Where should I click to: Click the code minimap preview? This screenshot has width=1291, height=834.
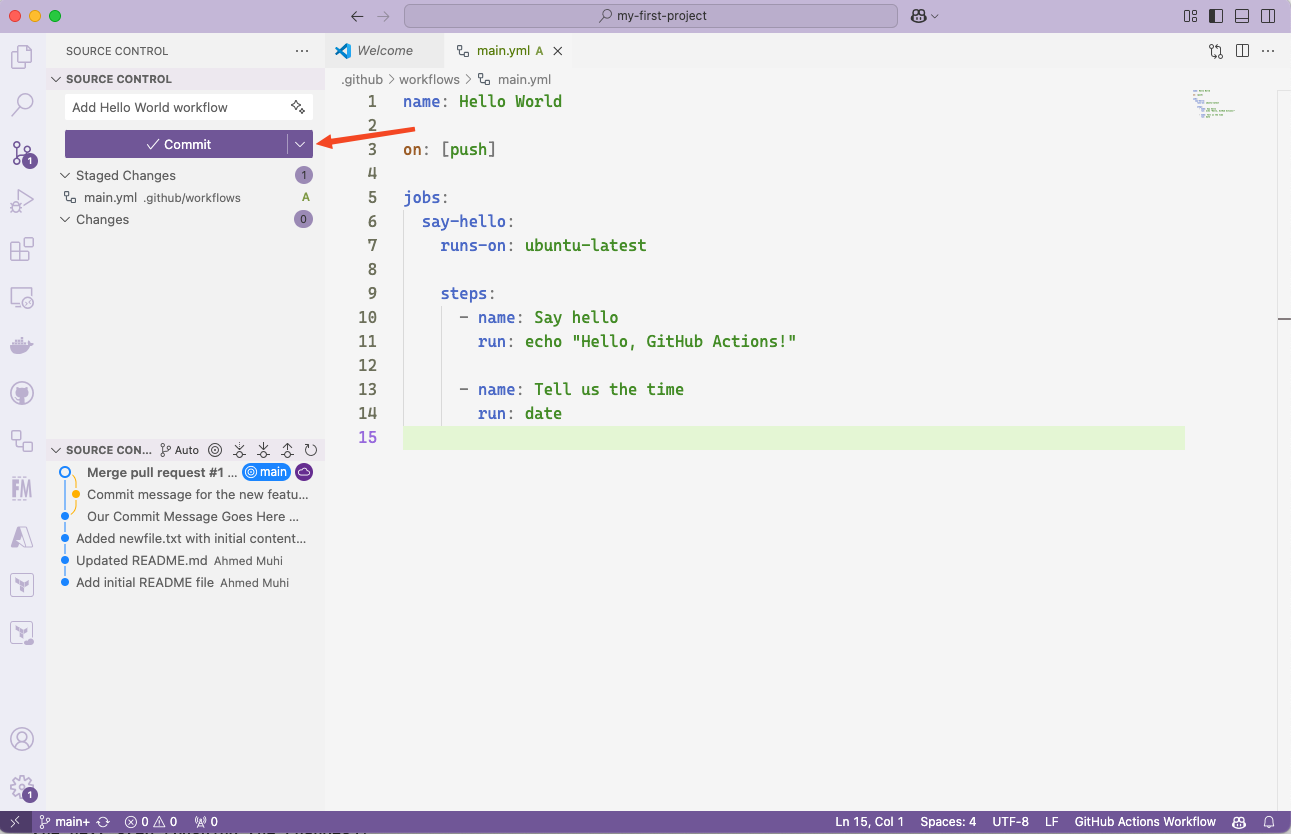(1214, 105)
